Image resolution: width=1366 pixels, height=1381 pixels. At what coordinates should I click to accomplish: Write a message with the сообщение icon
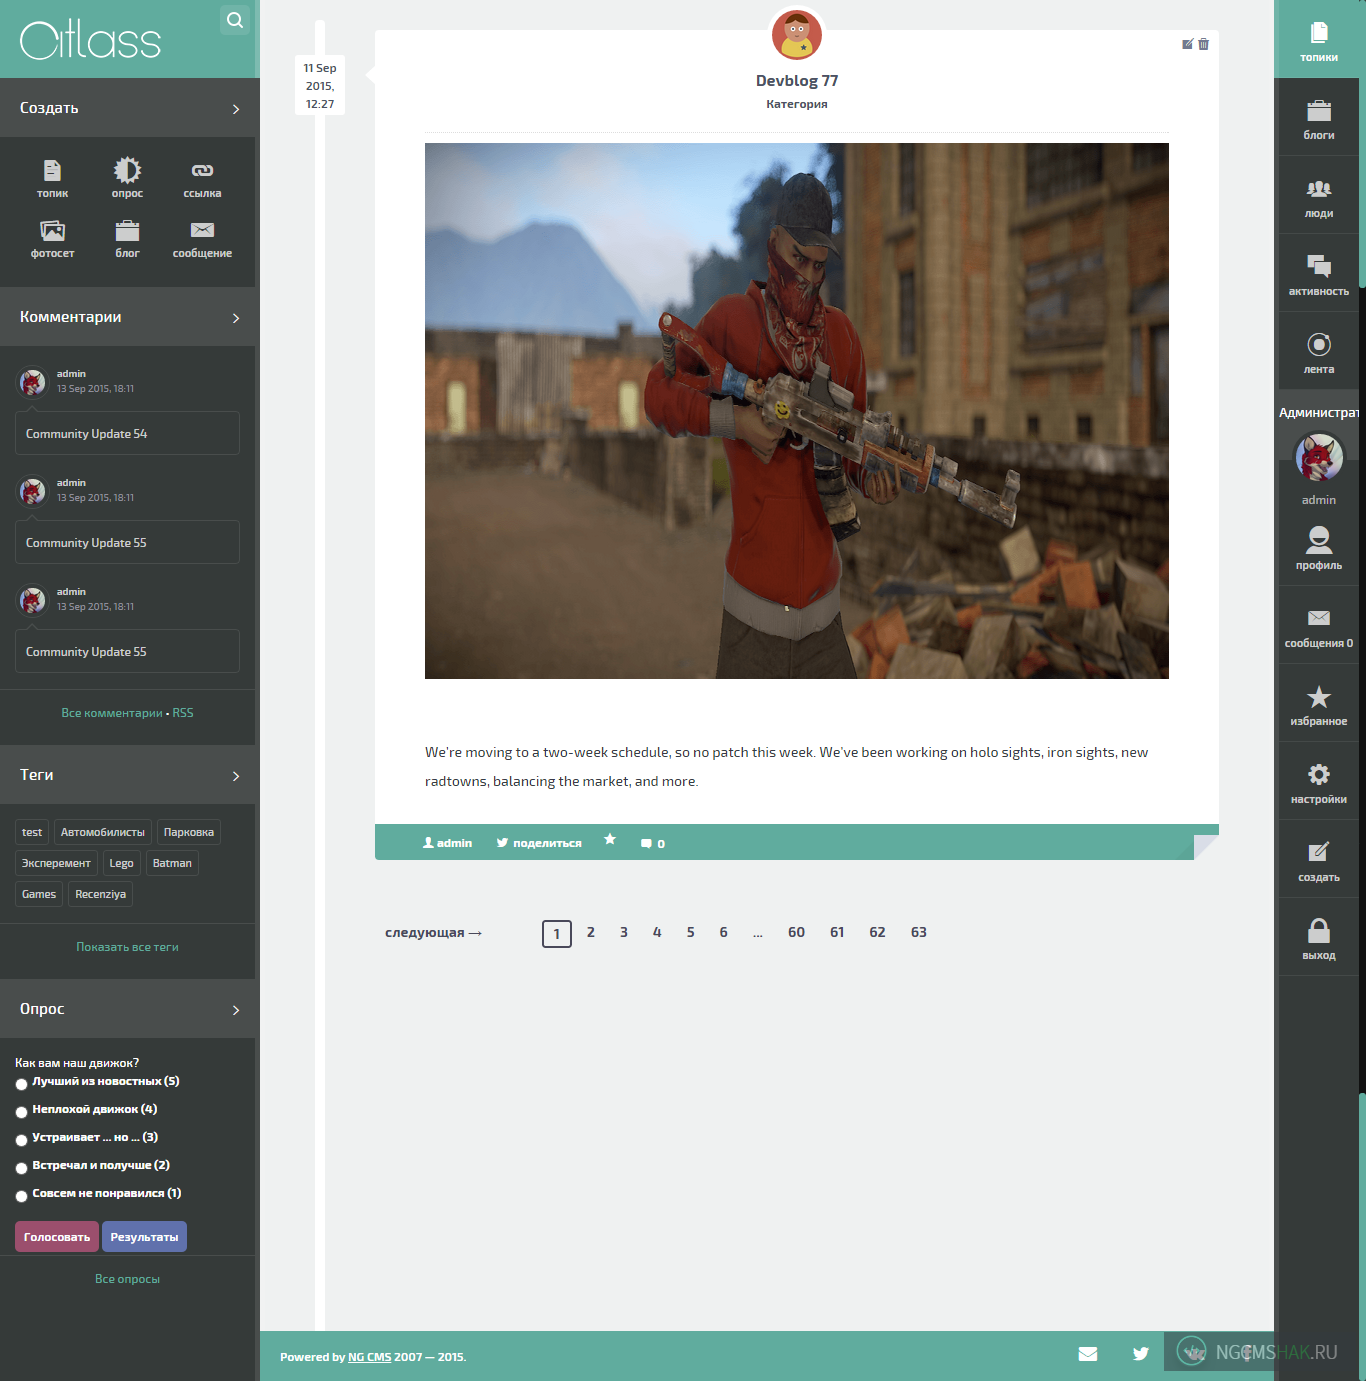click(x=202, y=239)
